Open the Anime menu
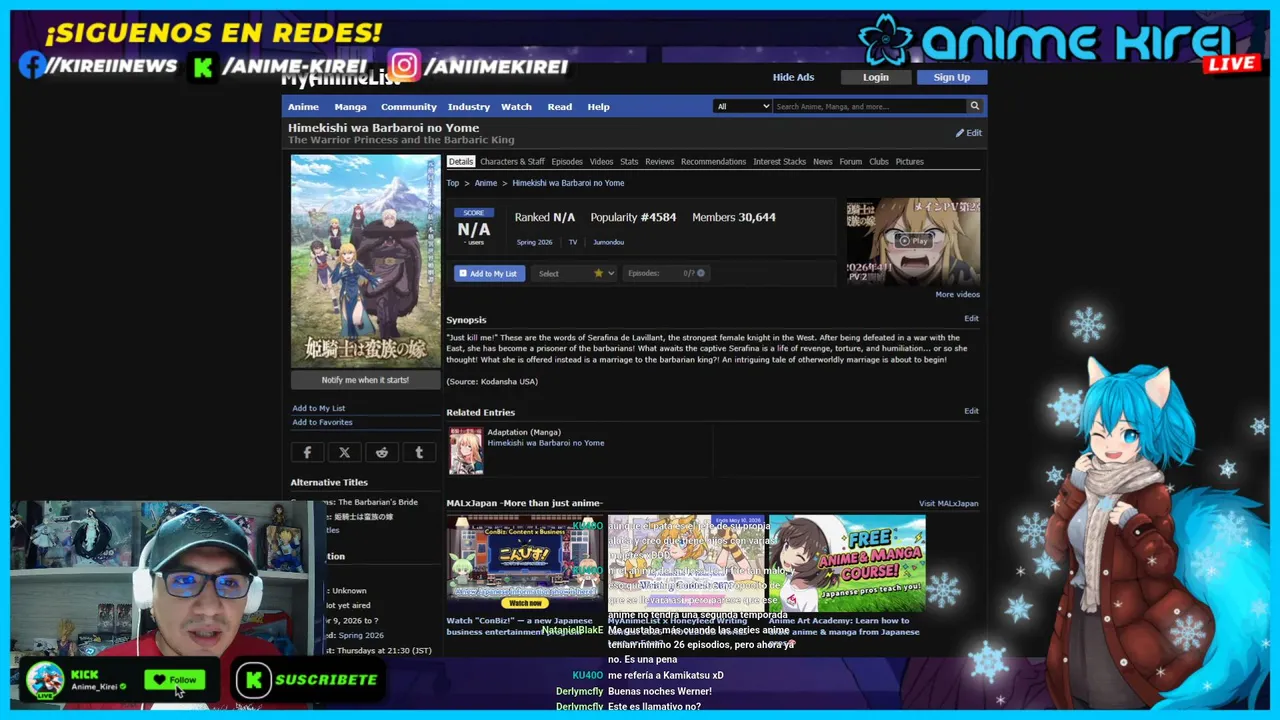1280x720 pixels. [x=303, y=107]
